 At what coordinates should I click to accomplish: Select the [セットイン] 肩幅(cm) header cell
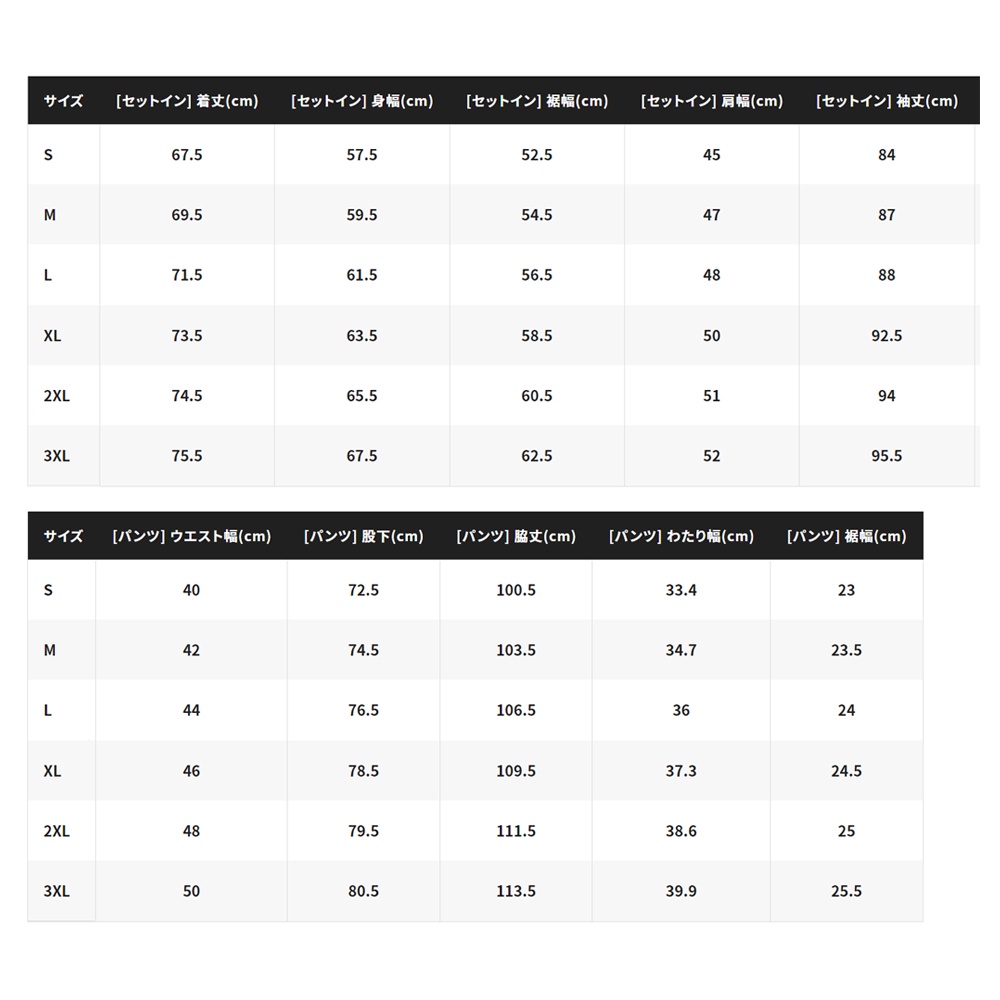(712, 101)
